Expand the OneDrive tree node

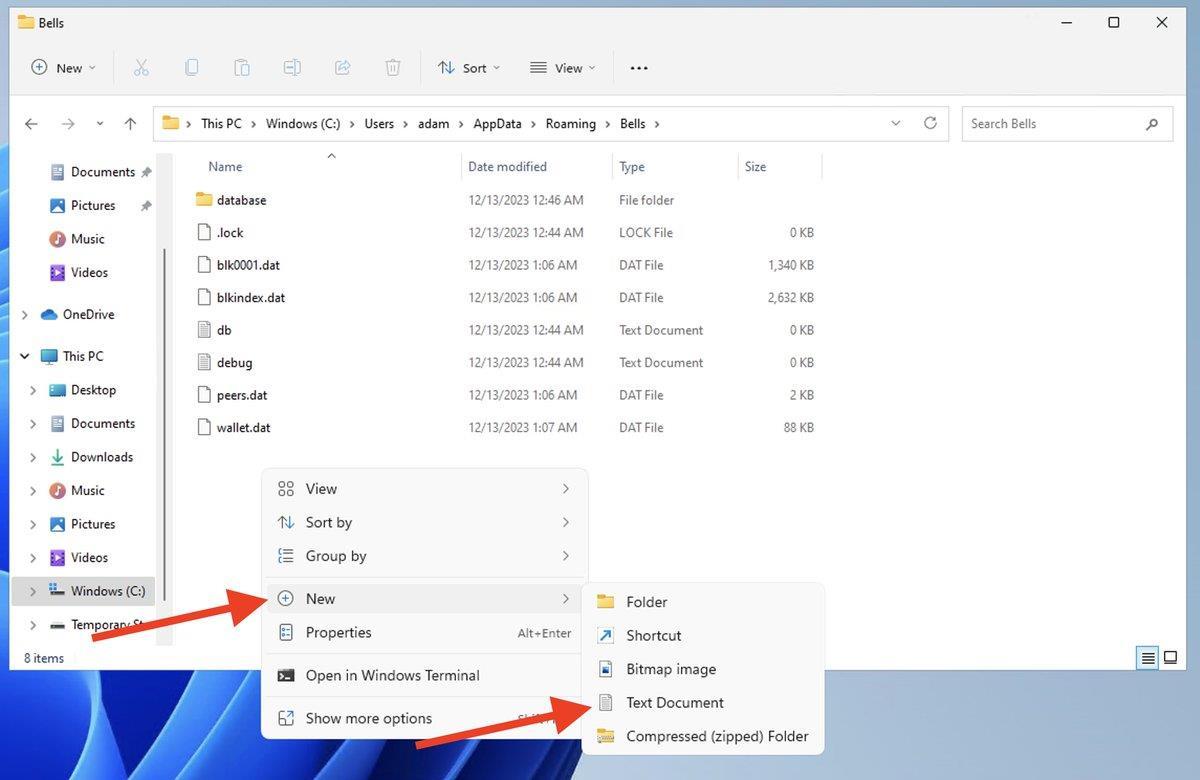coord(25,315)
